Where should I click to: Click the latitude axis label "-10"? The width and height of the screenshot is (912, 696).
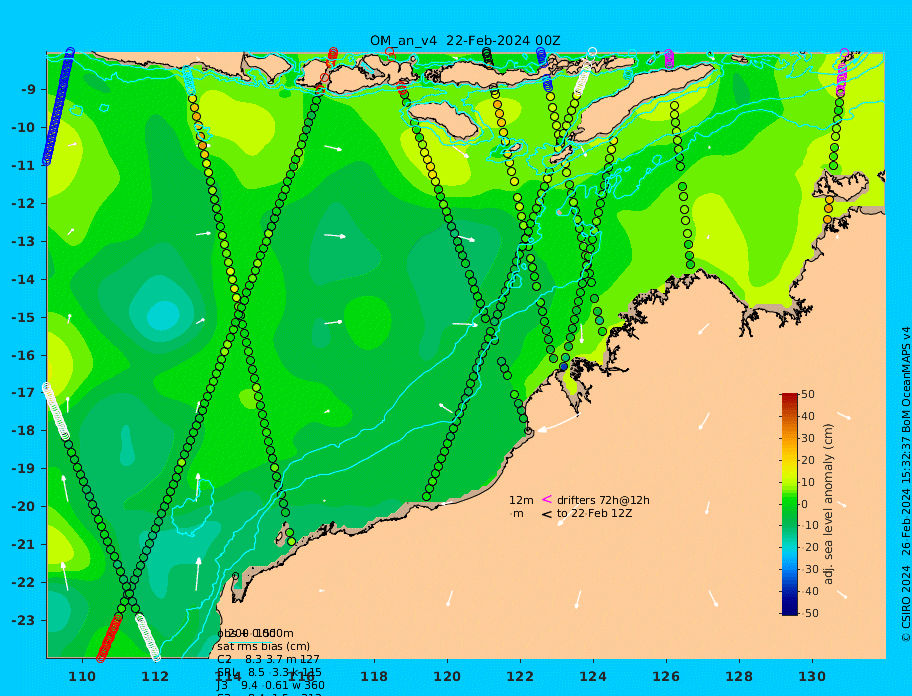[23, 127]
